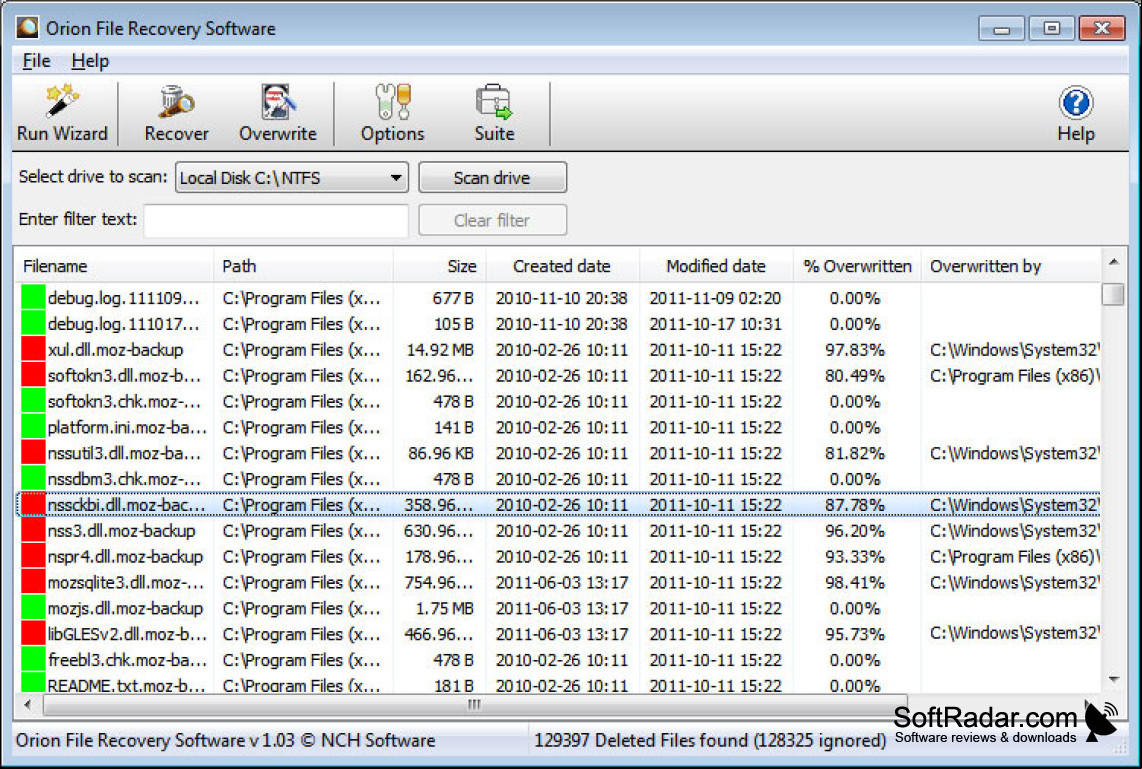Click the green status square for debug.log.111017...
Viewport: 1142px width, 769px height.
click(x=33, y=324)
